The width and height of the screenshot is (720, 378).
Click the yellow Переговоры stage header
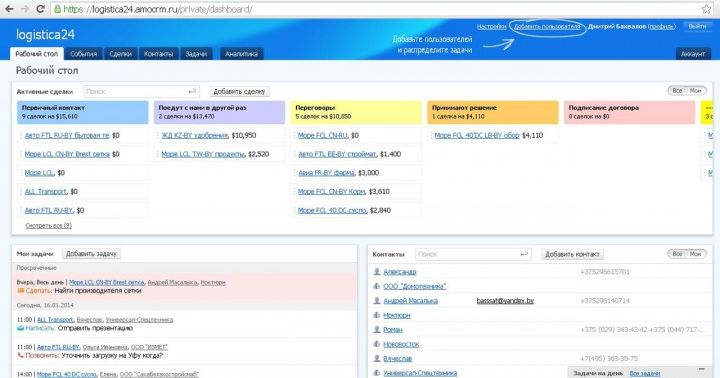click(x=356, y=112)
